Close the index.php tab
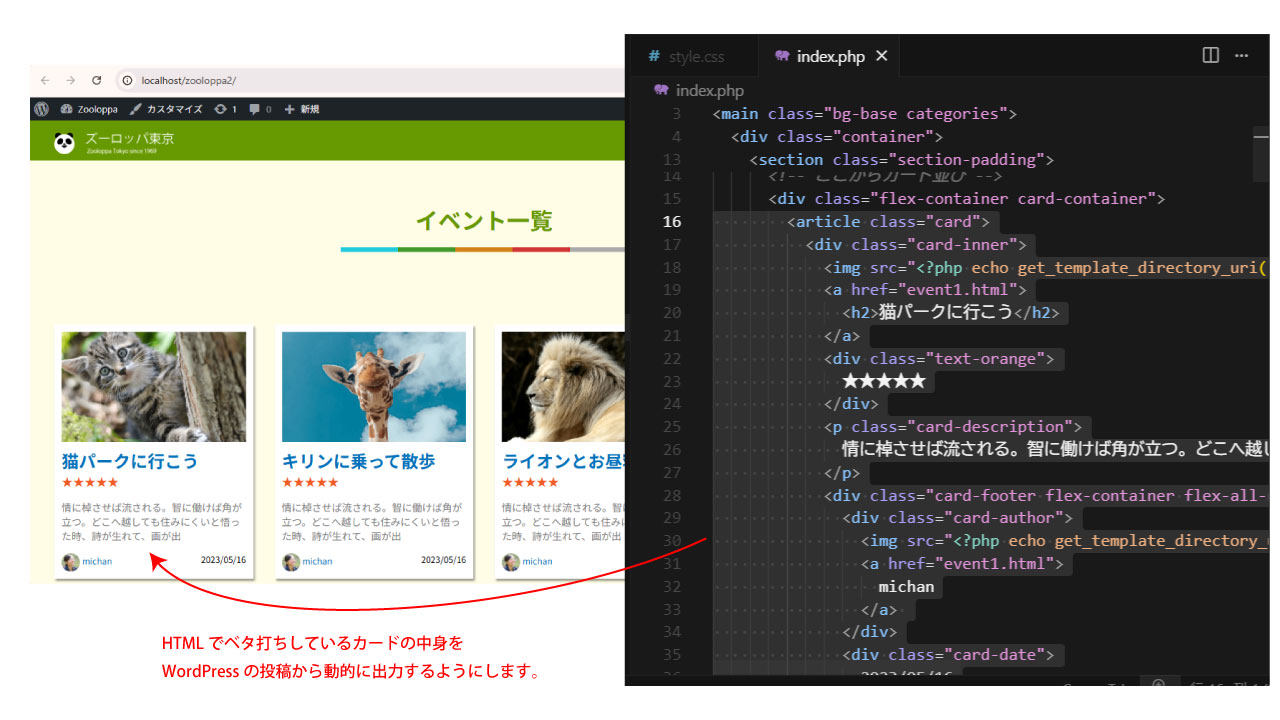 [x=881, y=56]
